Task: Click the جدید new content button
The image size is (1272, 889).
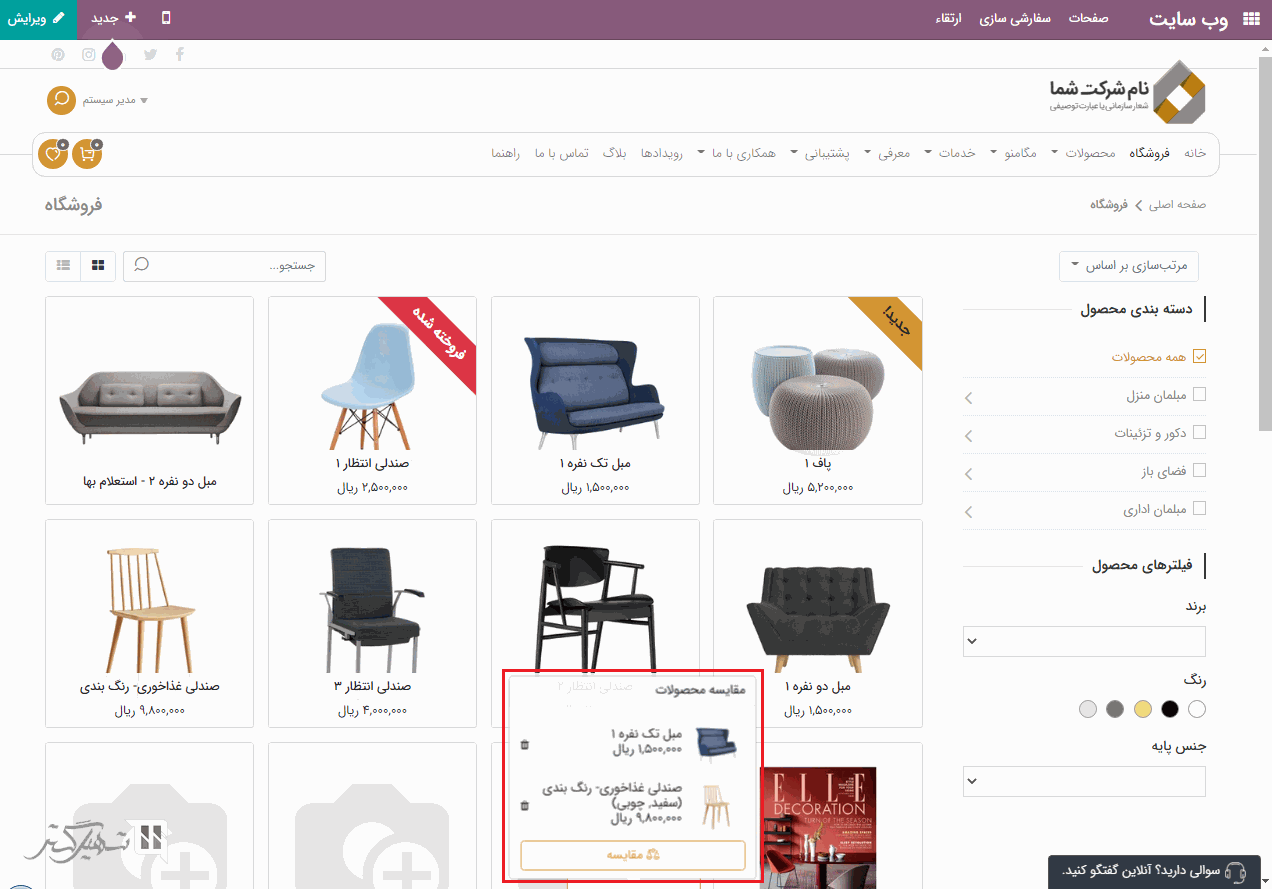Action: [113, 19]
